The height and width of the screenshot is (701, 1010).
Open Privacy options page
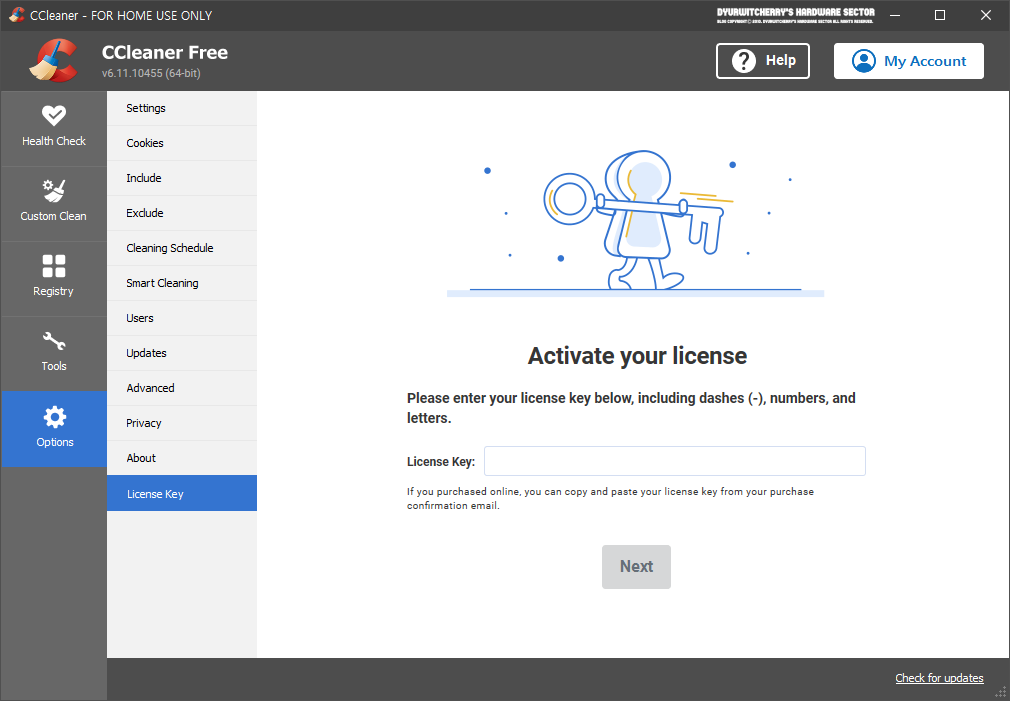point(182,423)
